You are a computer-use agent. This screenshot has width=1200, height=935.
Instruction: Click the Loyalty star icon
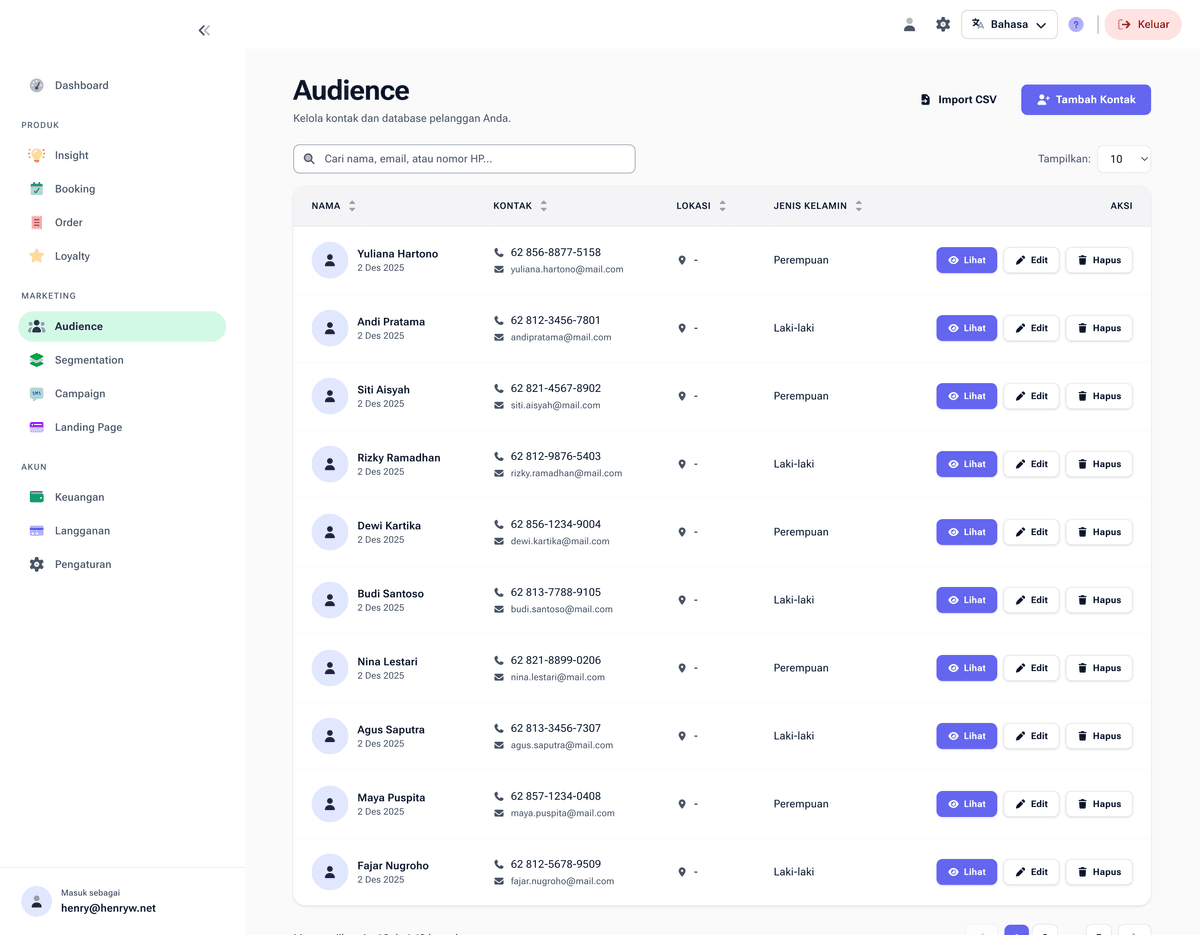(x=36, y=256)
